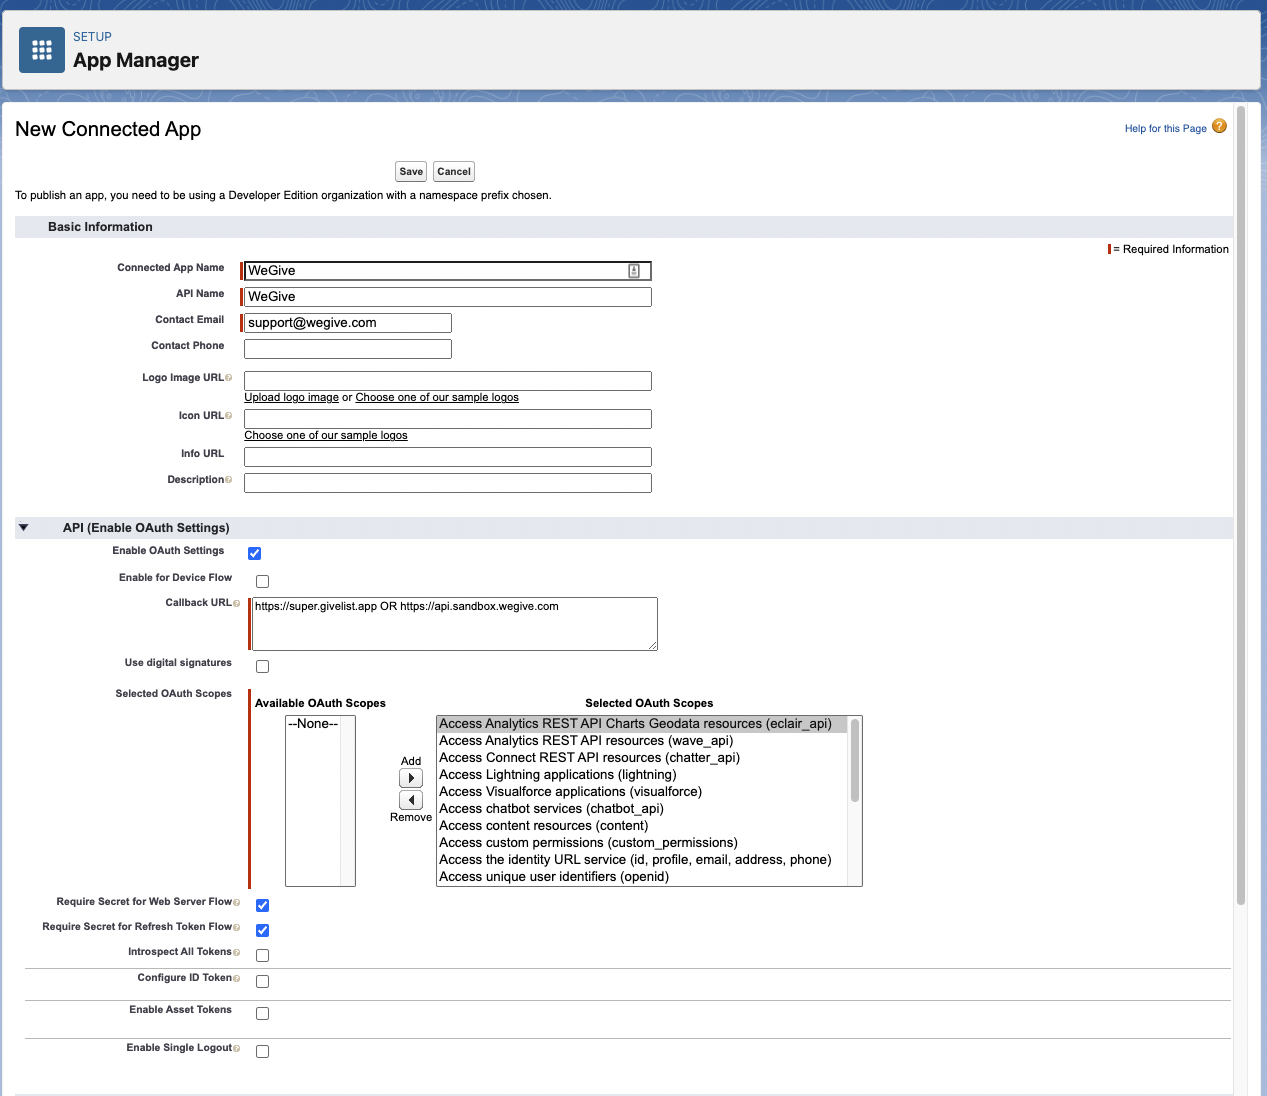Click help icon beside Callback URL label
This screenshot has width=1267, height=1096.
[237, 603]
